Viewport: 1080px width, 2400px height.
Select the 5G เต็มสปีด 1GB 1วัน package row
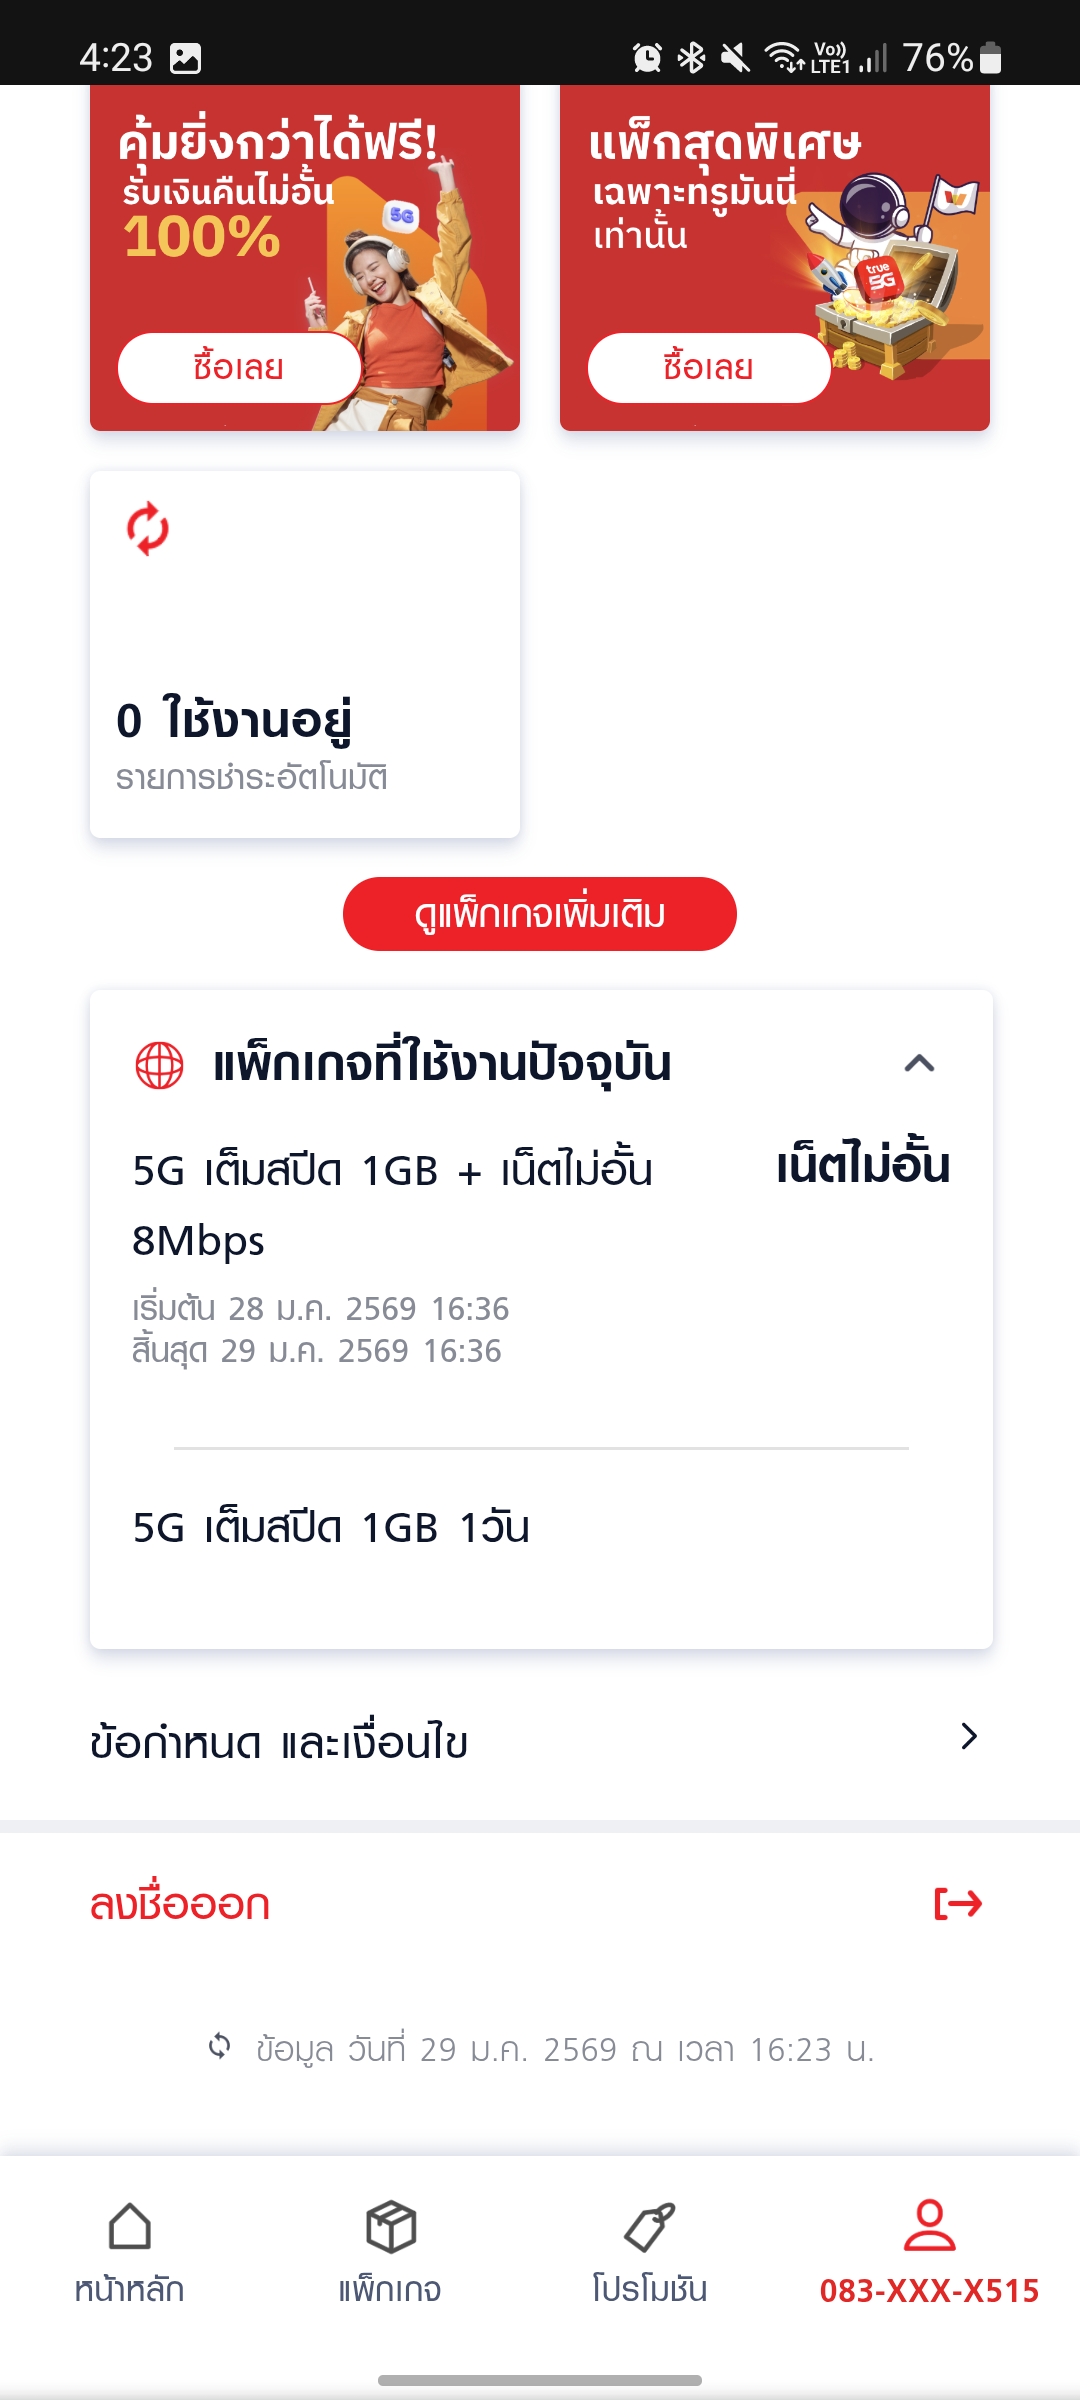point(541,1528)
